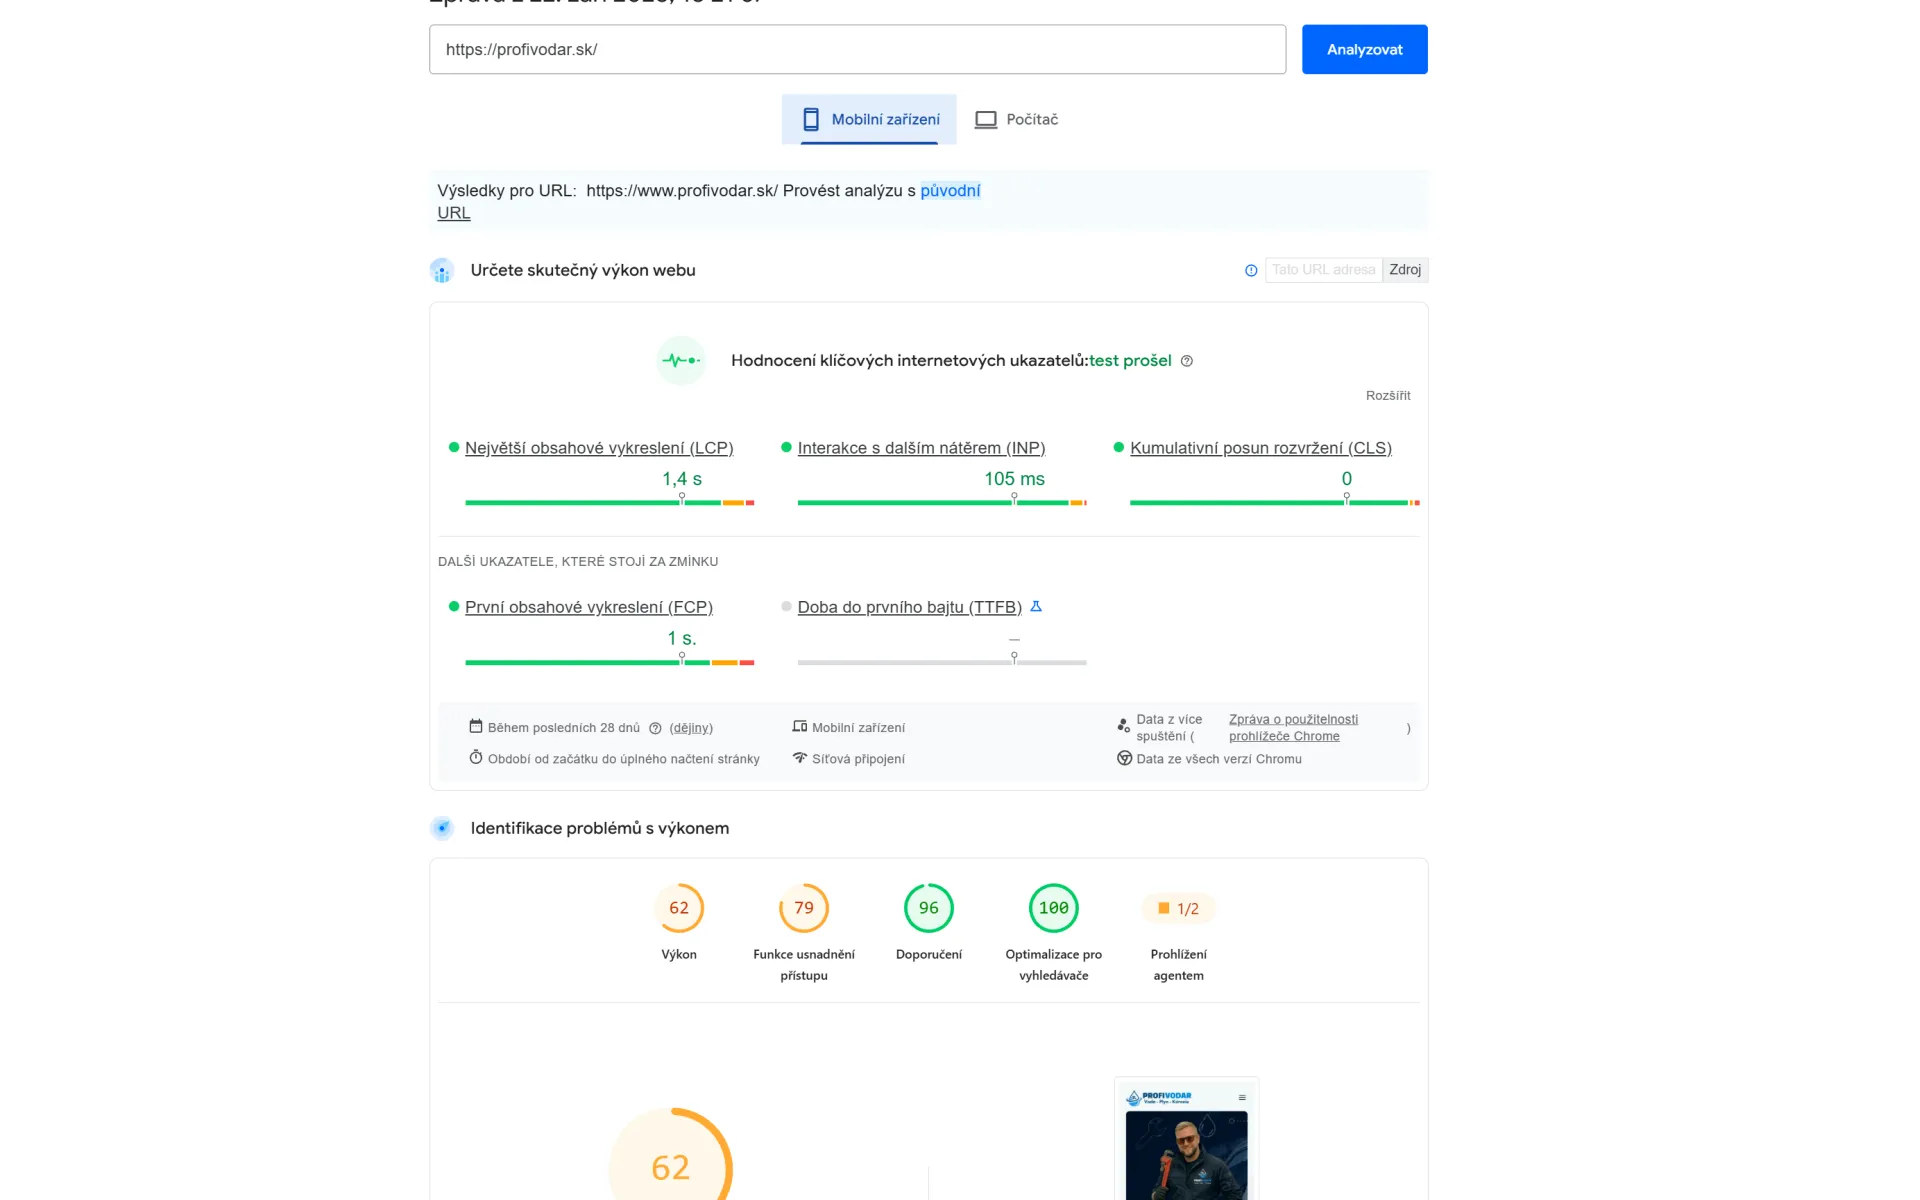Jump to Funkce usnadnění přístupu score 79
This screenshot has height=1200, width=1920.
tap(804, 908)
